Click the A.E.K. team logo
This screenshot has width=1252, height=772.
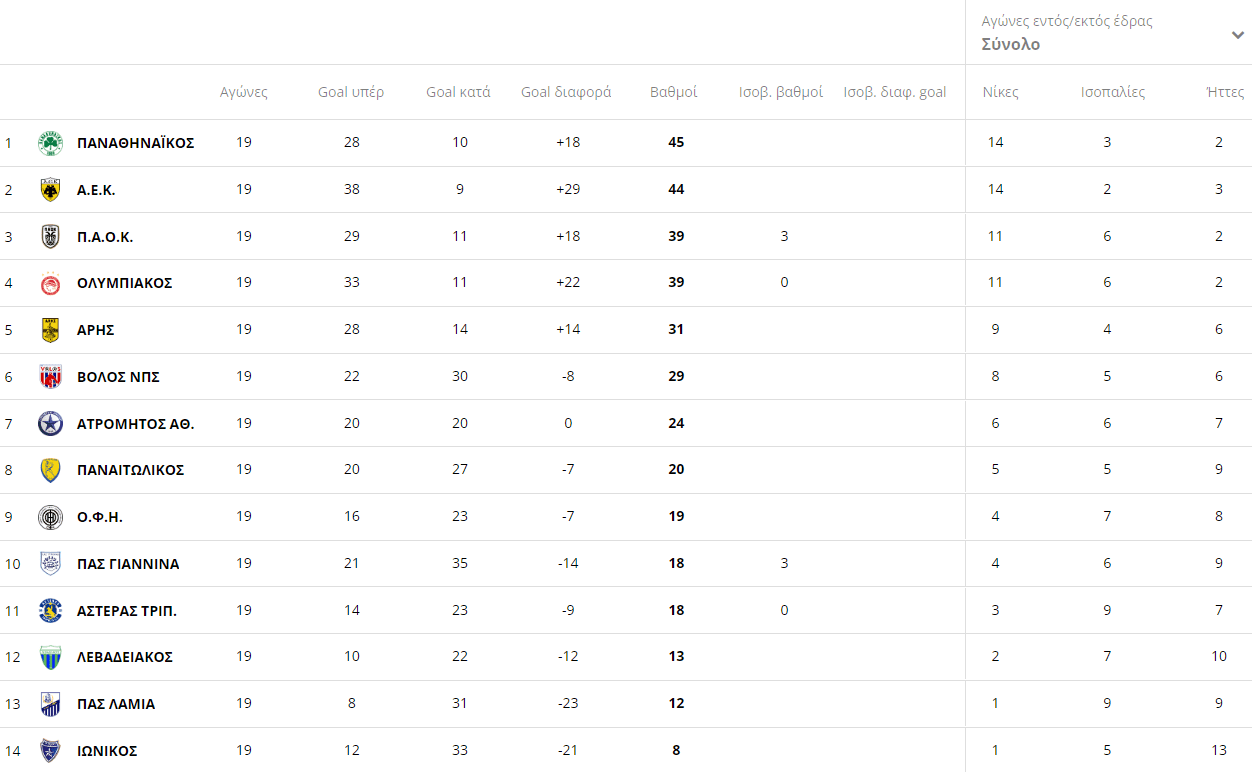point(50,190)
